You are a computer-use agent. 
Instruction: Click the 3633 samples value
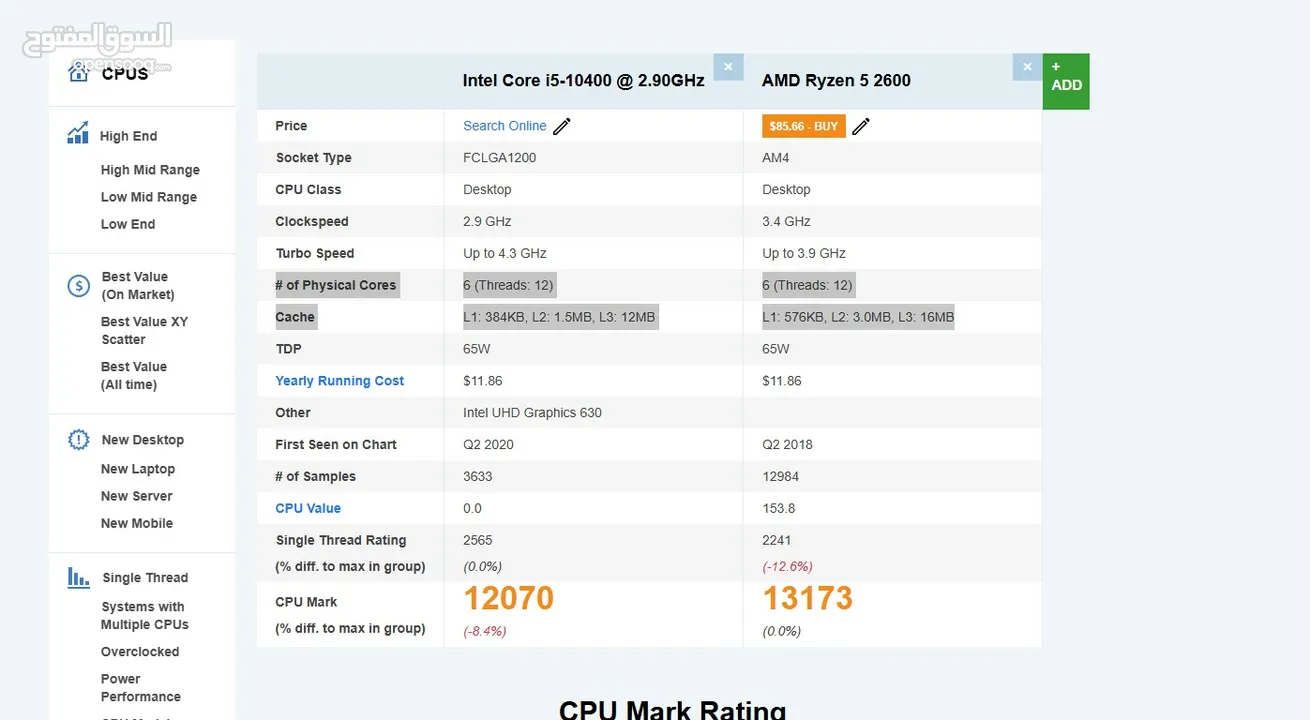click(x=478, y=477)
